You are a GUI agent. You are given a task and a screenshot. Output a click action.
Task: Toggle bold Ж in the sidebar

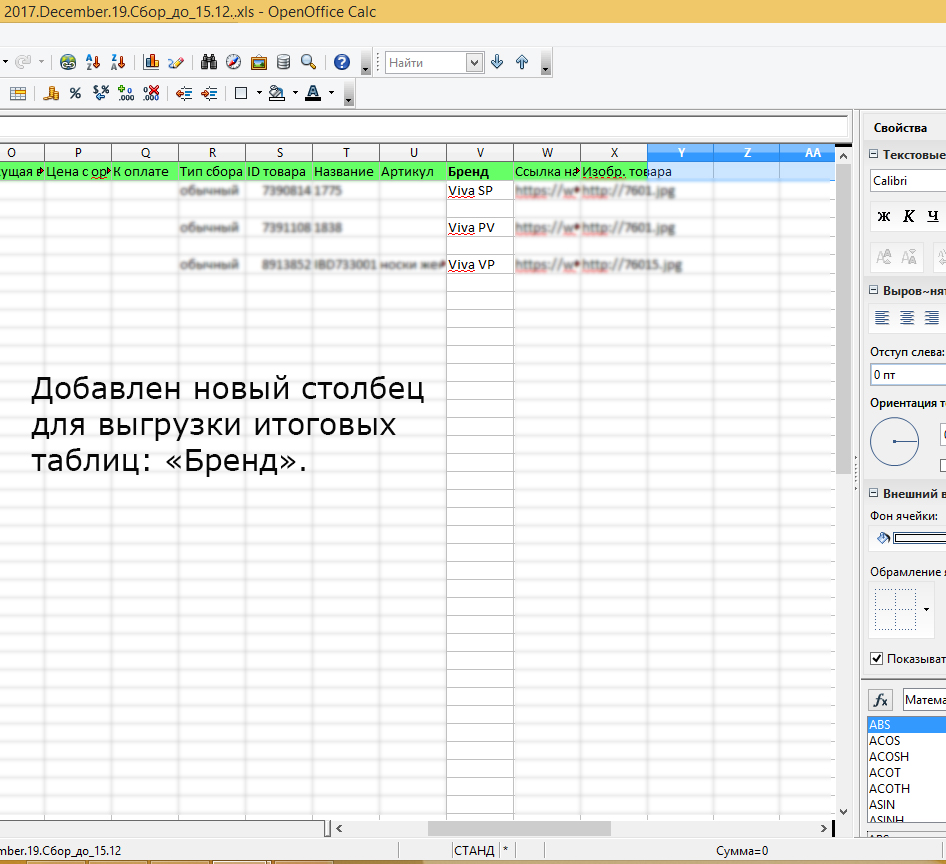(x=884, y=216)
